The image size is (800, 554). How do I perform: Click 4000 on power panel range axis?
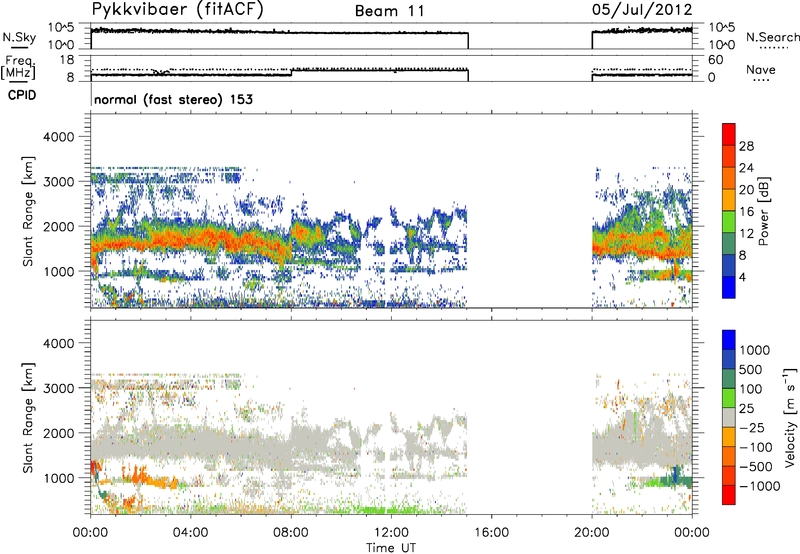click(x=58, y=137)
